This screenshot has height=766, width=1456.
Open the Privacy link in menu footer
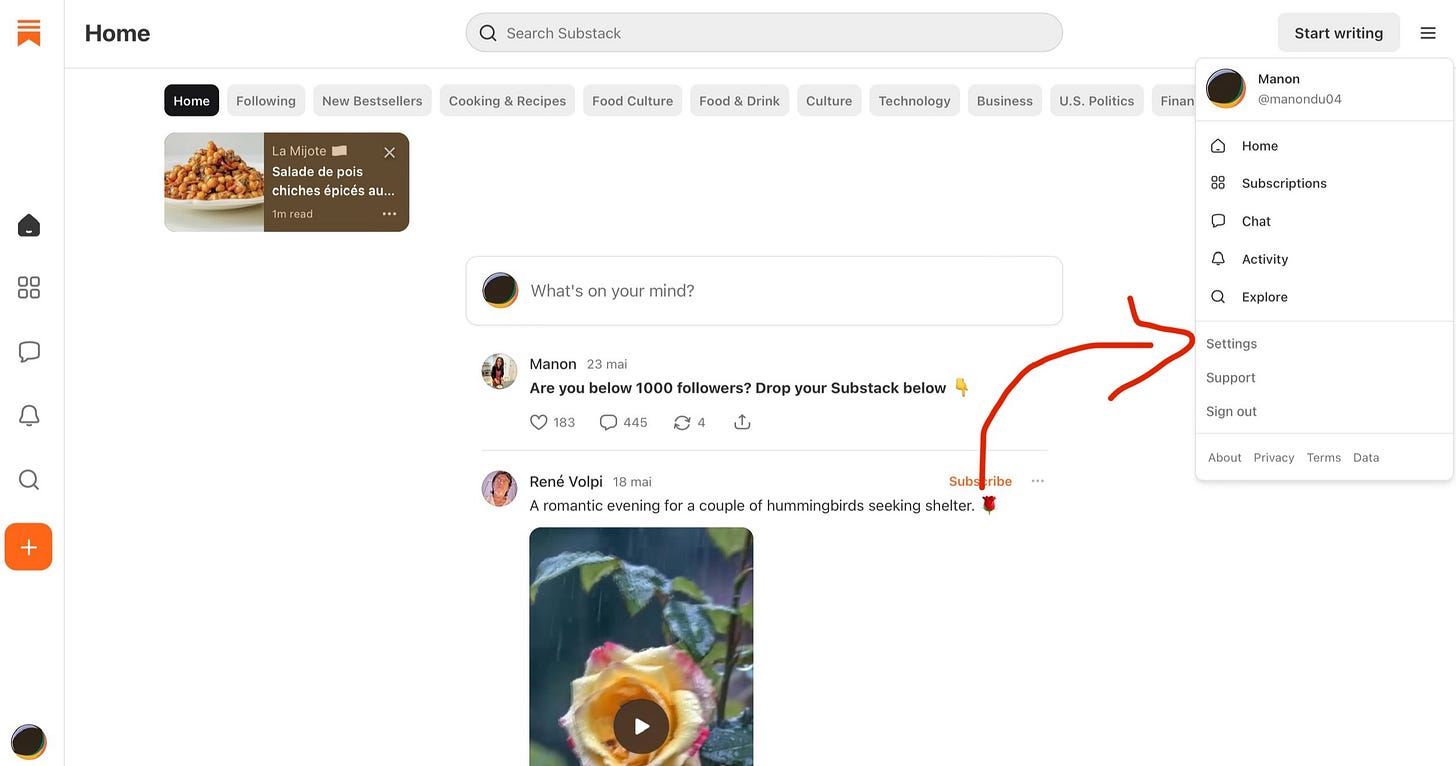1273,458
